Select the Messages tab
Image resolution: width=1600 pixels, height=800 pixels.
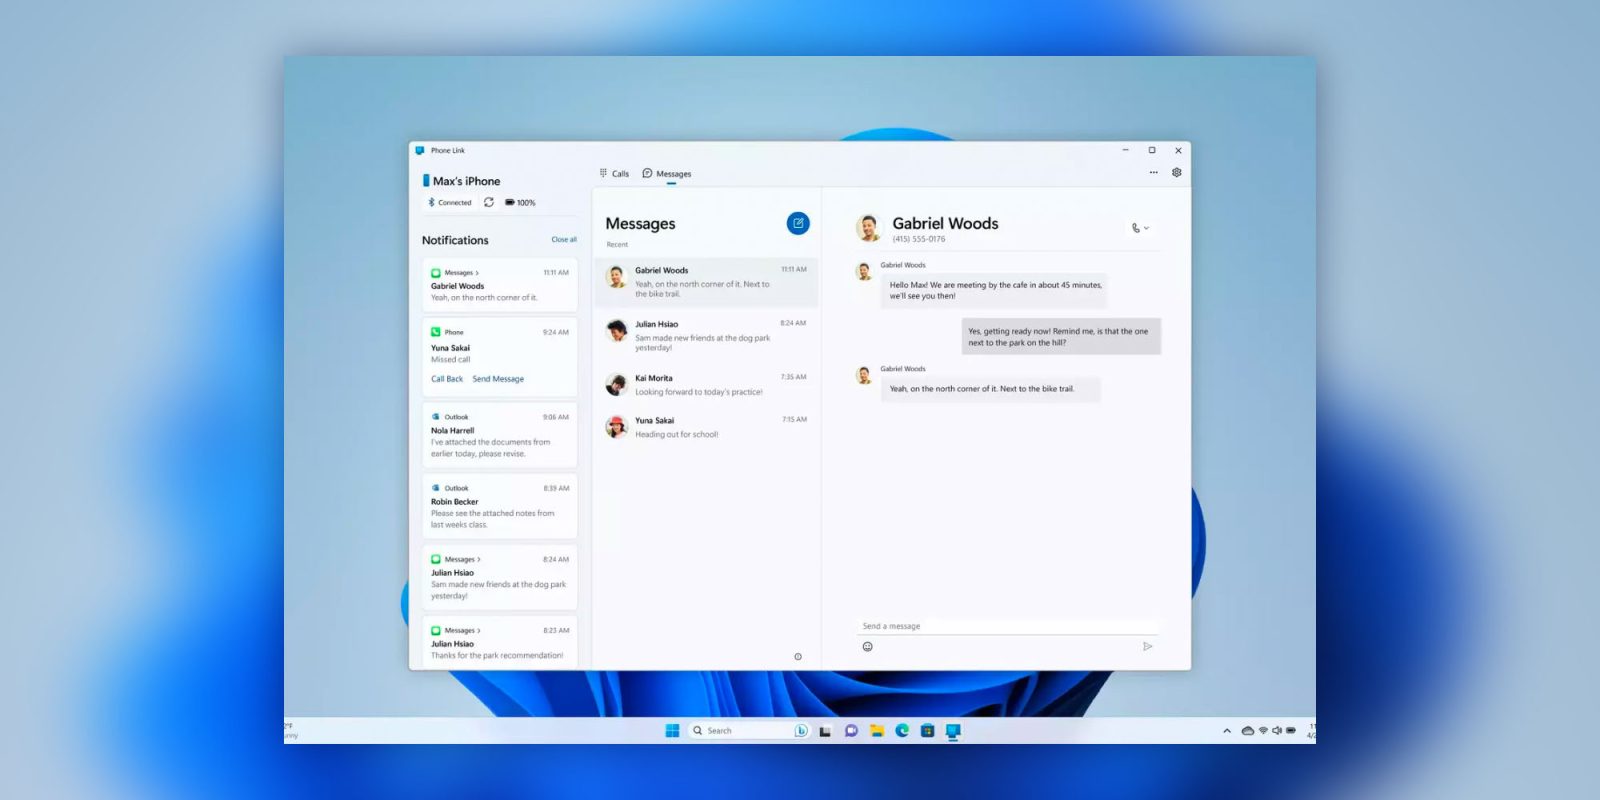[667, 174]
